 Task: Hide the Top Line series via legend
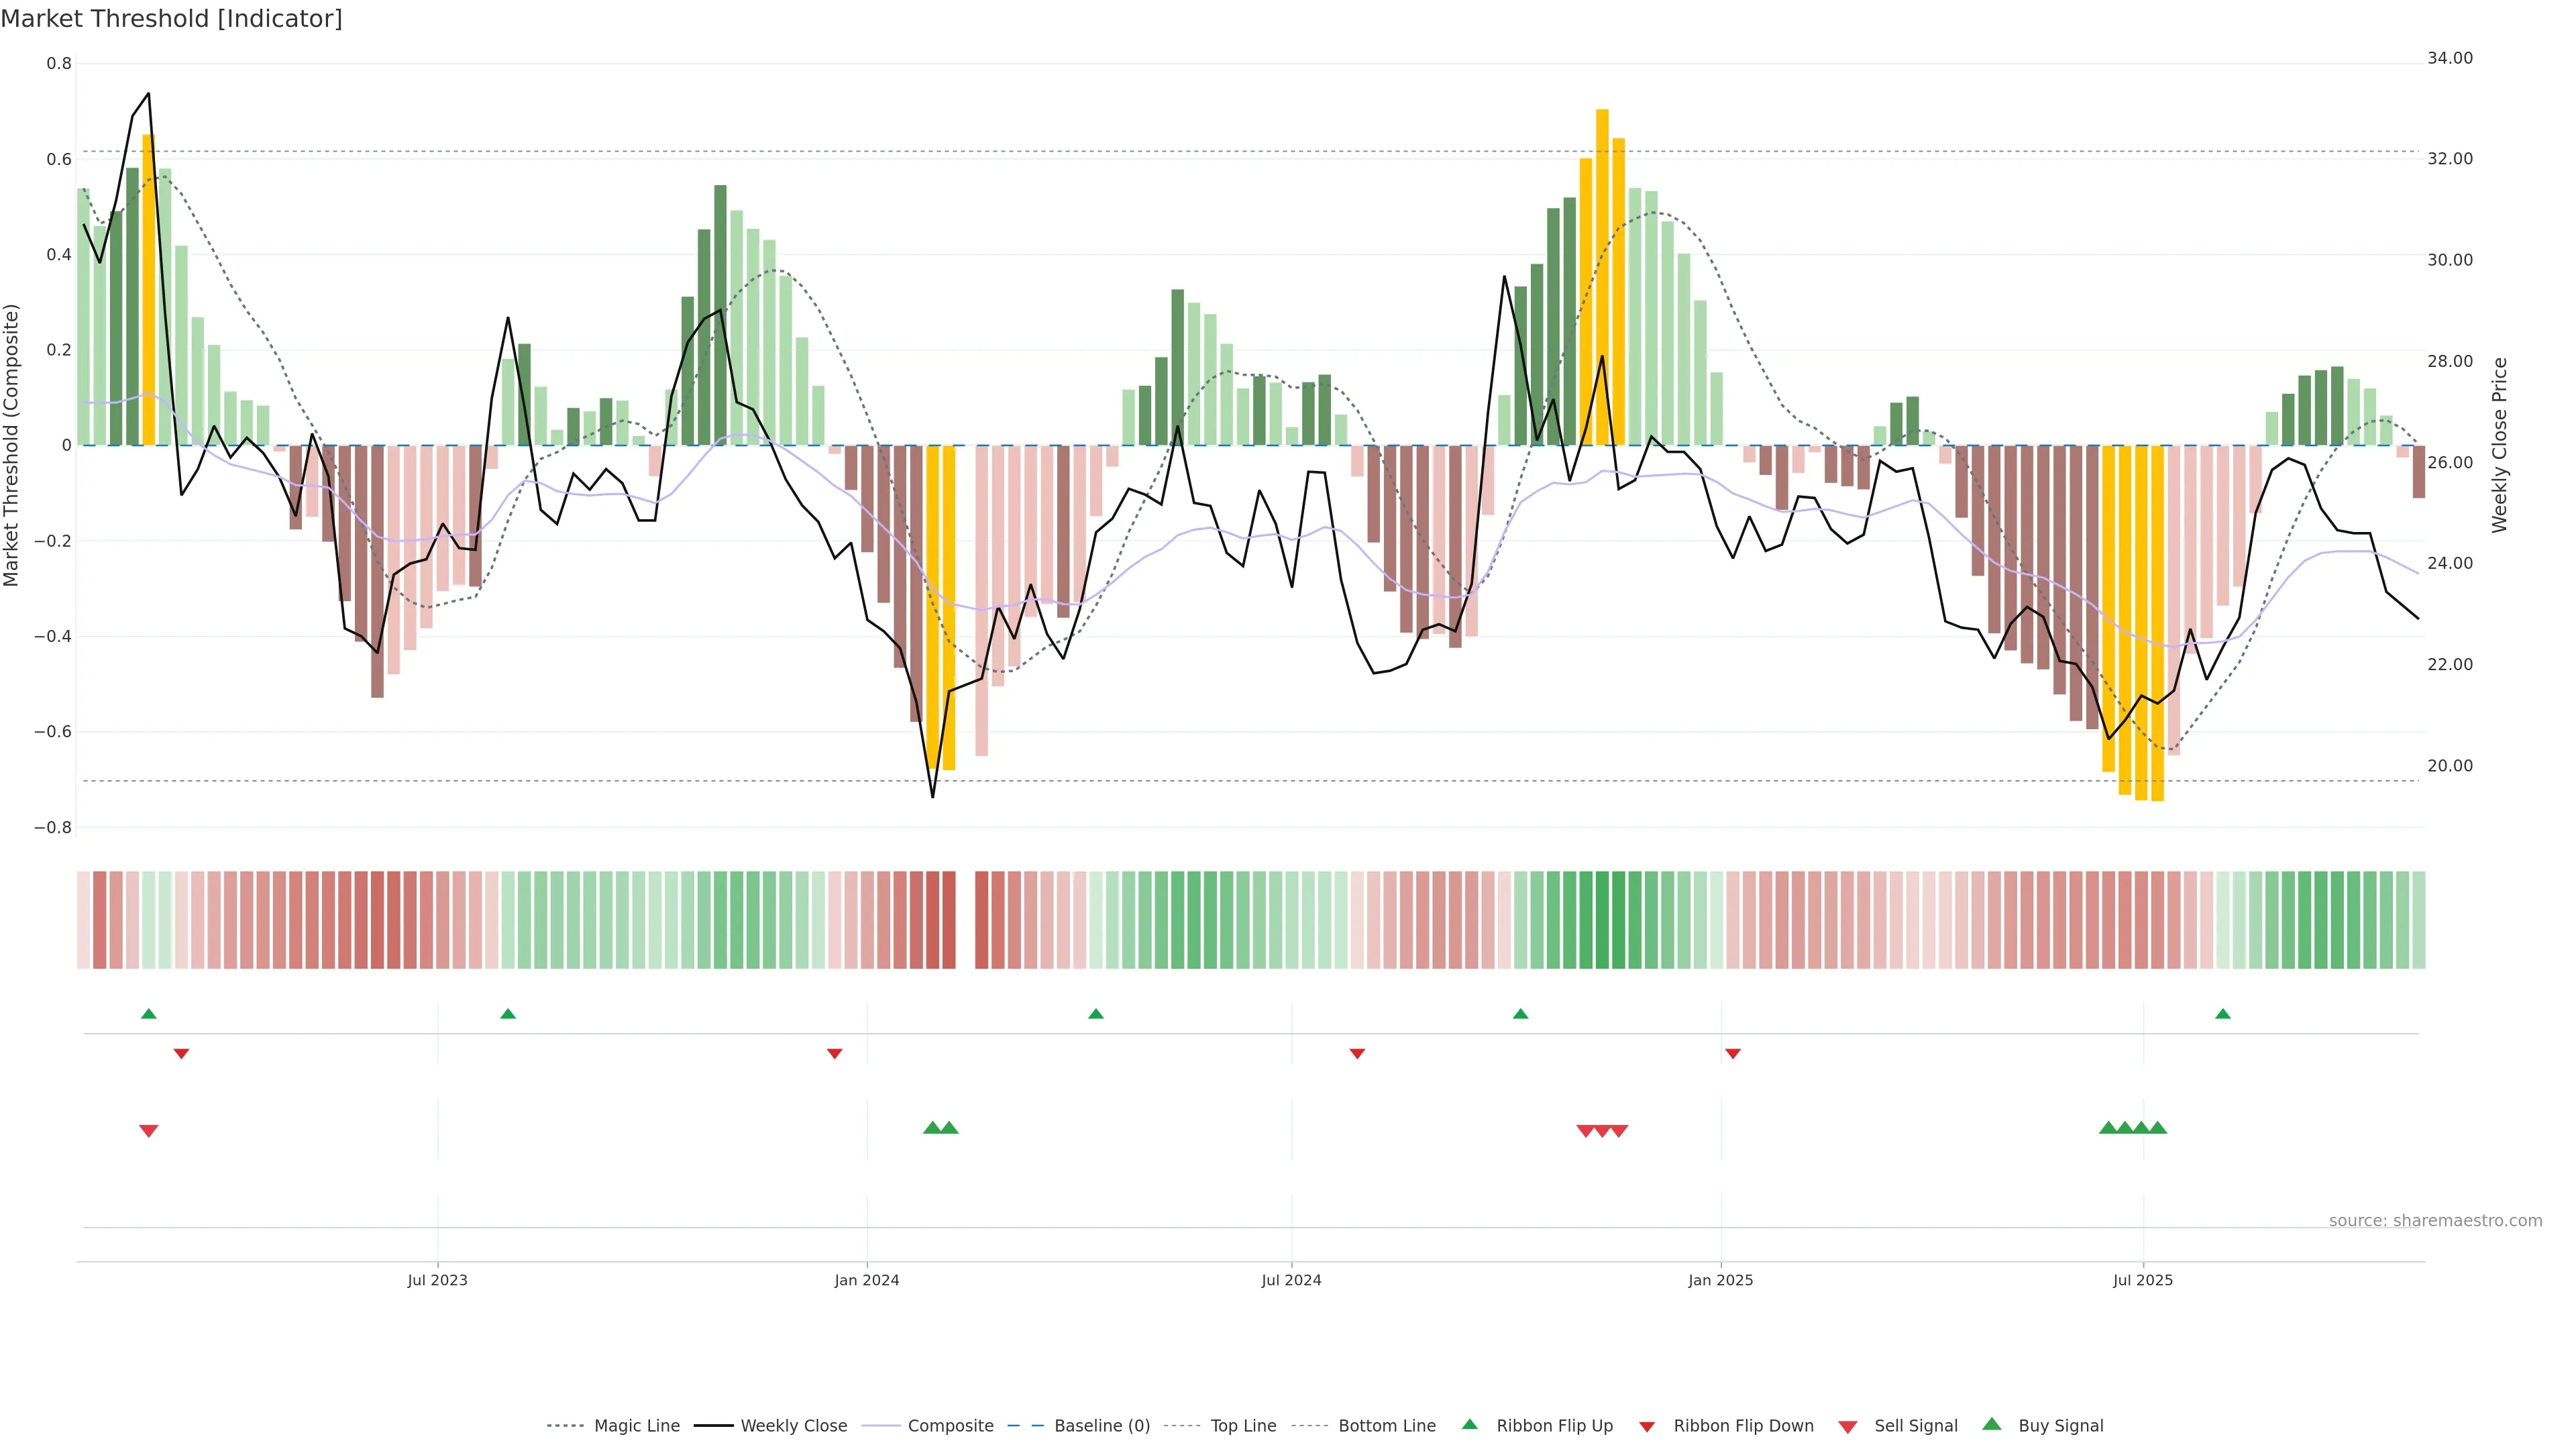pyautogui.click(x=1243, y=1426)
